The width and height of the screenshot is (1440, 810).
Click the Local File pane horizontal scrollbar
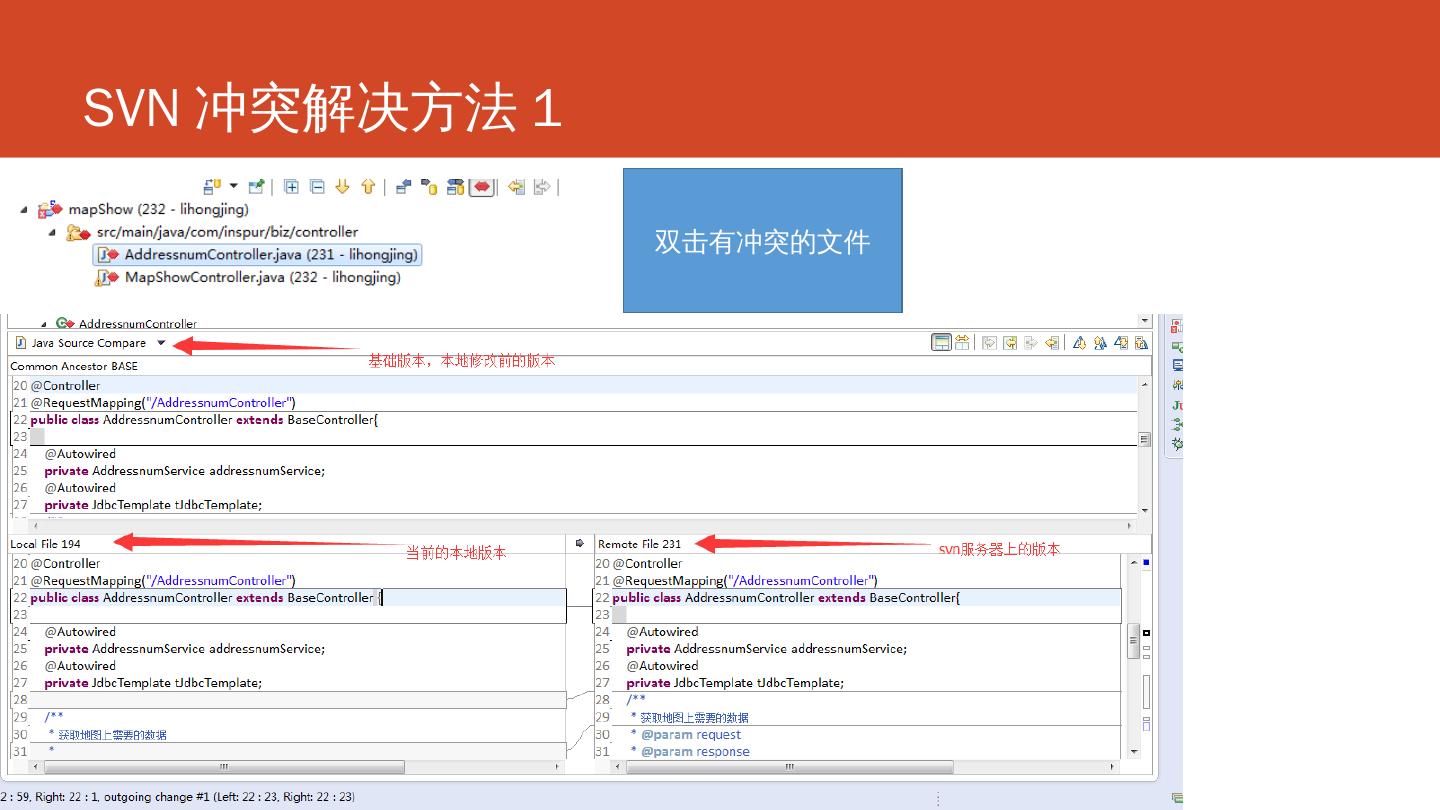tap(224, 767)
